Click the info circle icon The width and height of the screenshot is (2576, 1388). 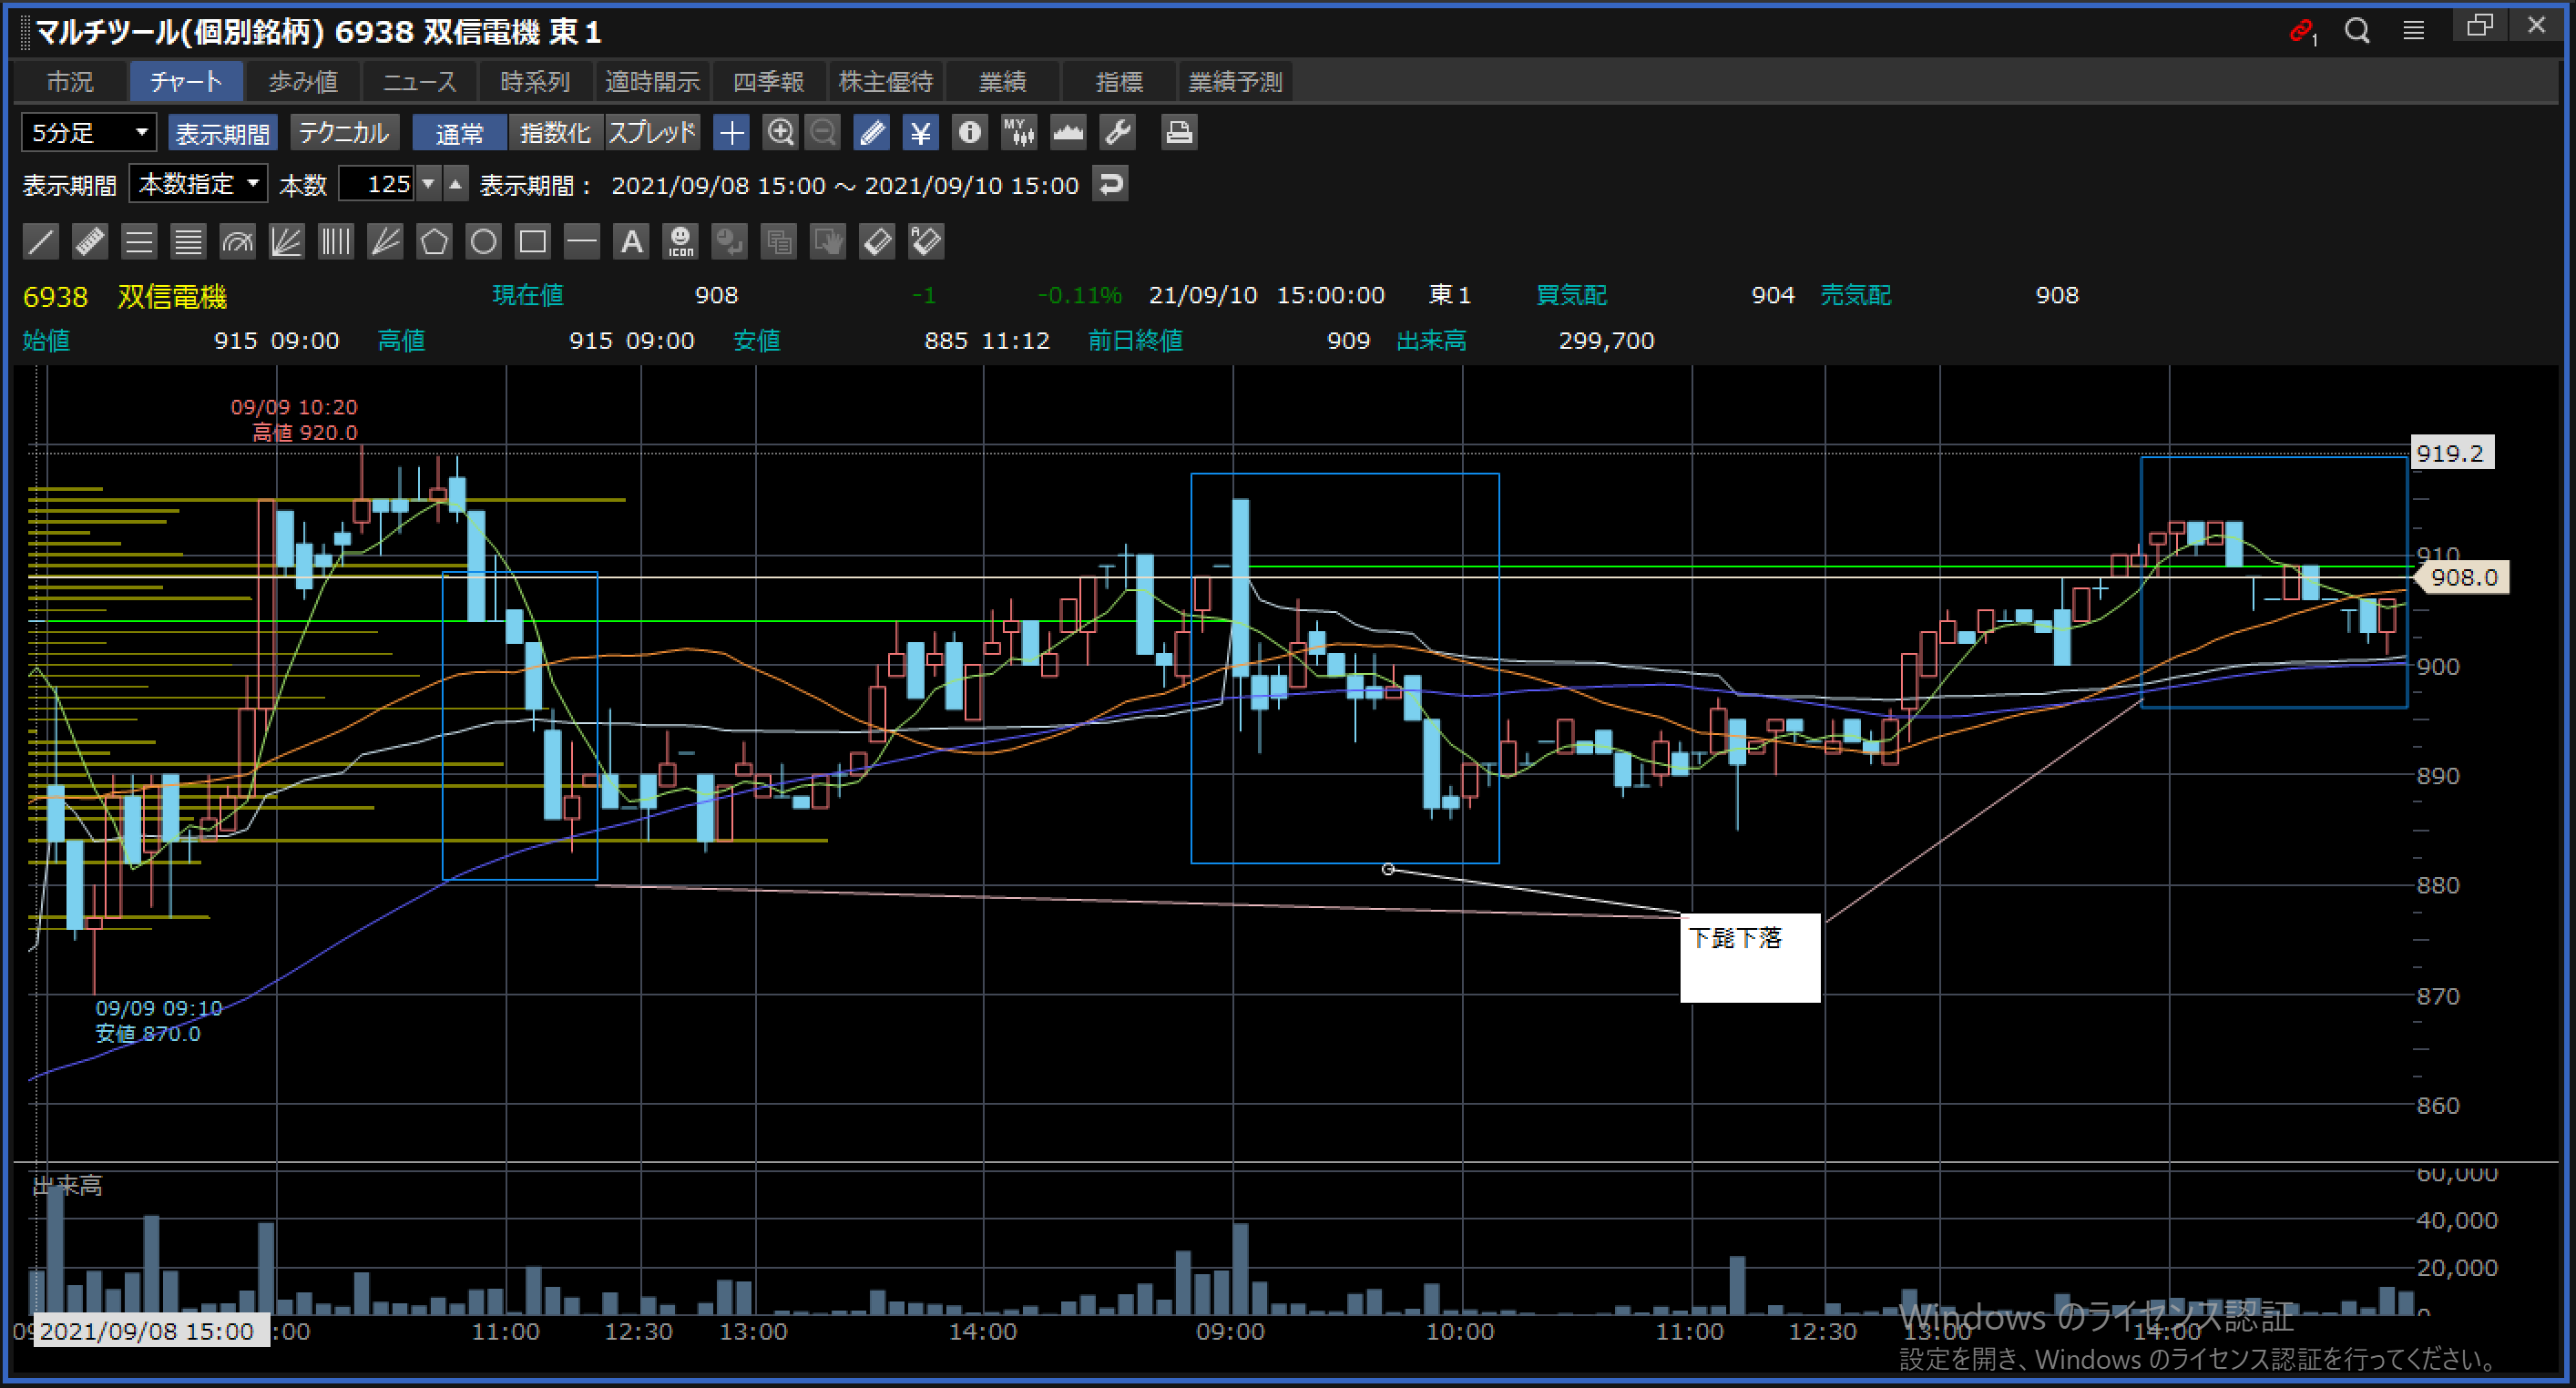pos(969,133)
